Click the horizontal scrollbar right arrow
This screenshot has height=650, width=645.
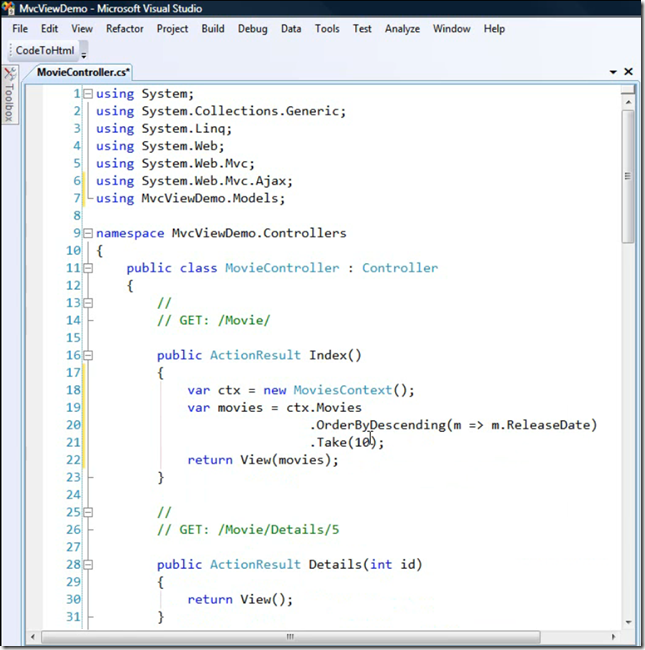(614, 636)
